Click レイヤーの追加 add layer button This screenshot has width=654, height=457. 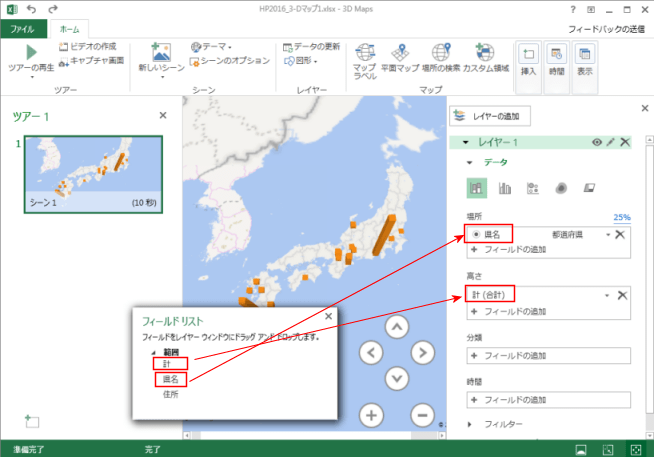[x=490, y=116]
